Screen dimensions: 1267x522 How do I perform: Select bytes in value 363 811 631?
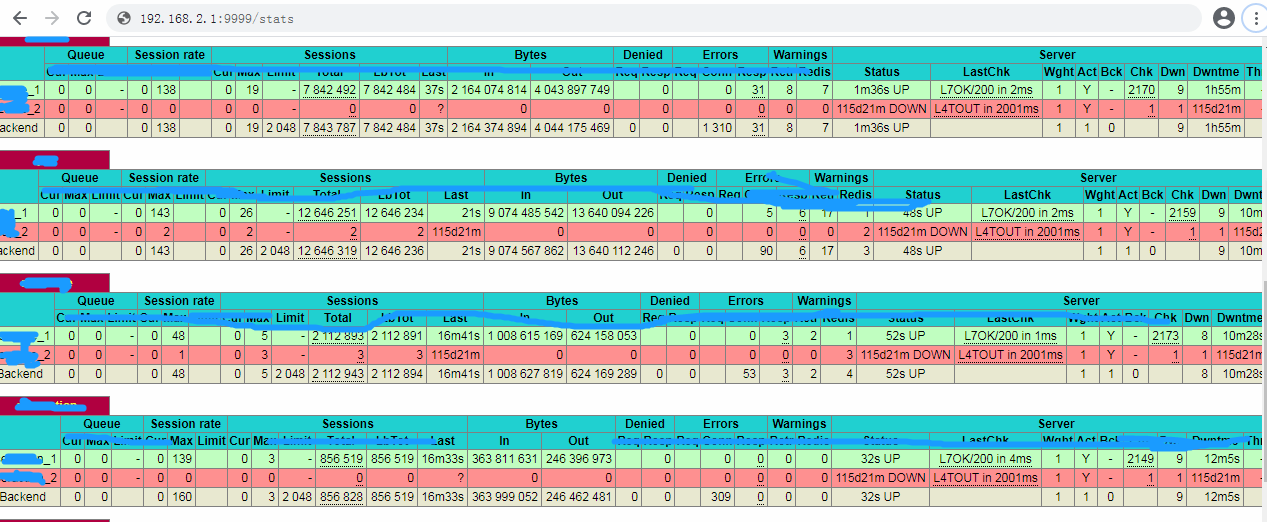click(x=504, y=459)
